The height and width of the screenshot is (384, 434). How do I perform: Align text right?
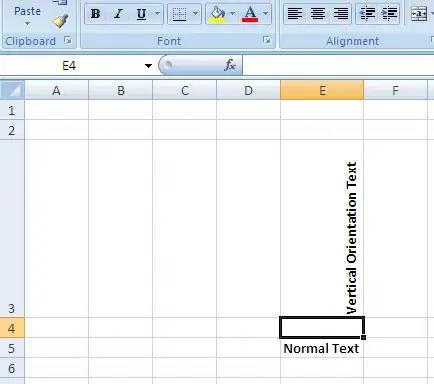[341, 14]
